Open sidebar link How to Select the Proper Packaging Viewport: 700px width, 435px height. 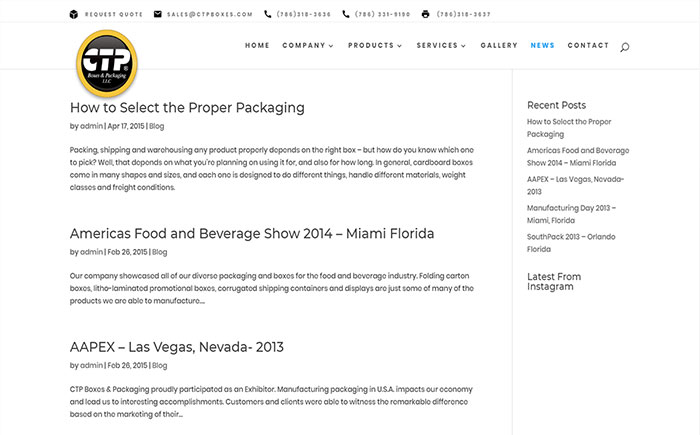569,128
